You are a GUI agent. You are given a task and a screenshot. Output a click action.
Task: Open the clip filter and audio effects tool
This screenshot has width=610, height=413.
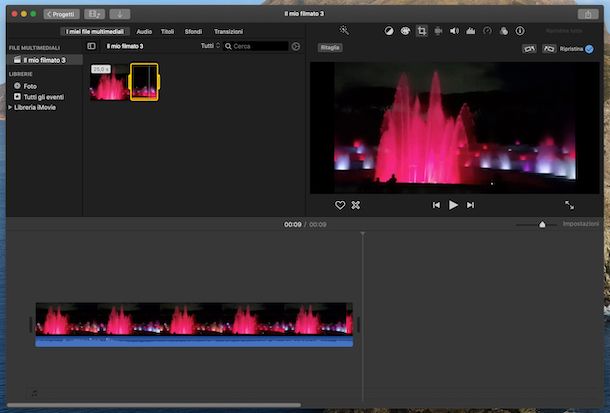coord(504,31)
